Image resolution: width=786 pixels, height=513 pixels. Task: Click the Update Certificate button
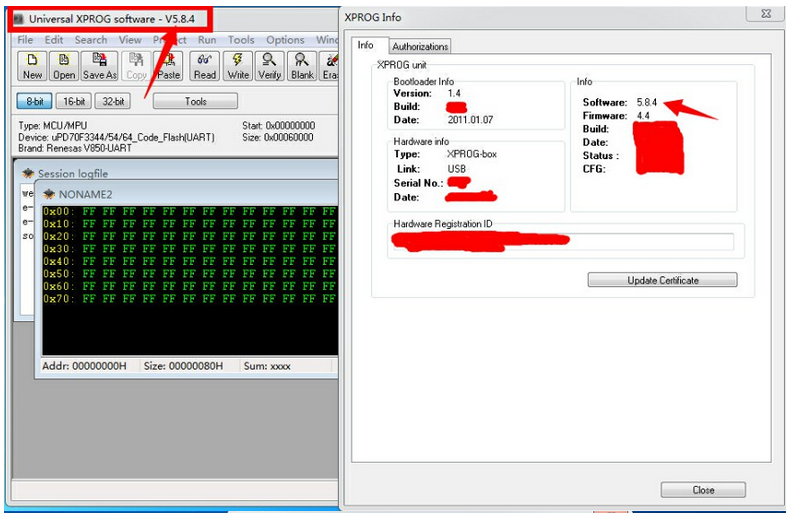(x=662, y=280)
